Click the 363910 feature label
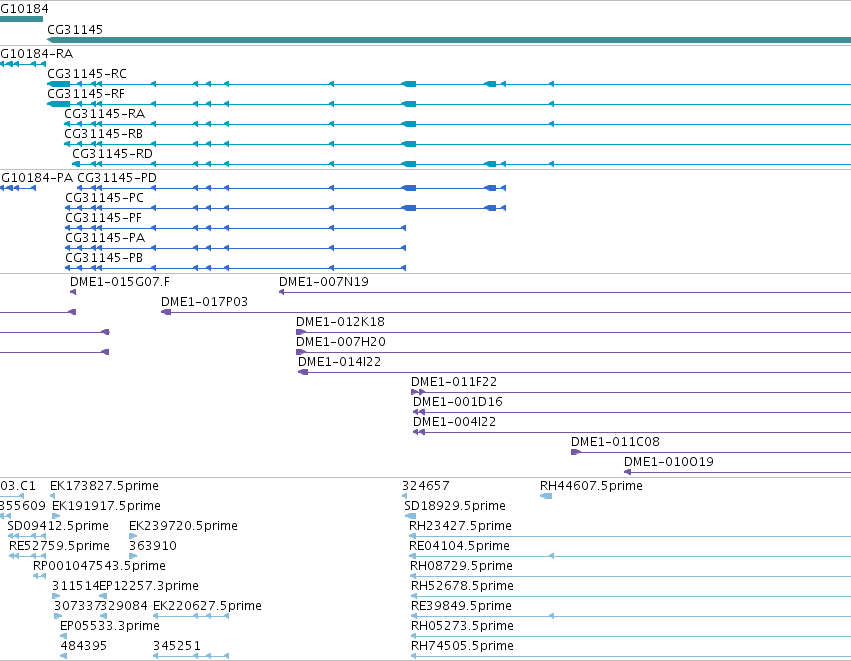 (x=153, y=546)
